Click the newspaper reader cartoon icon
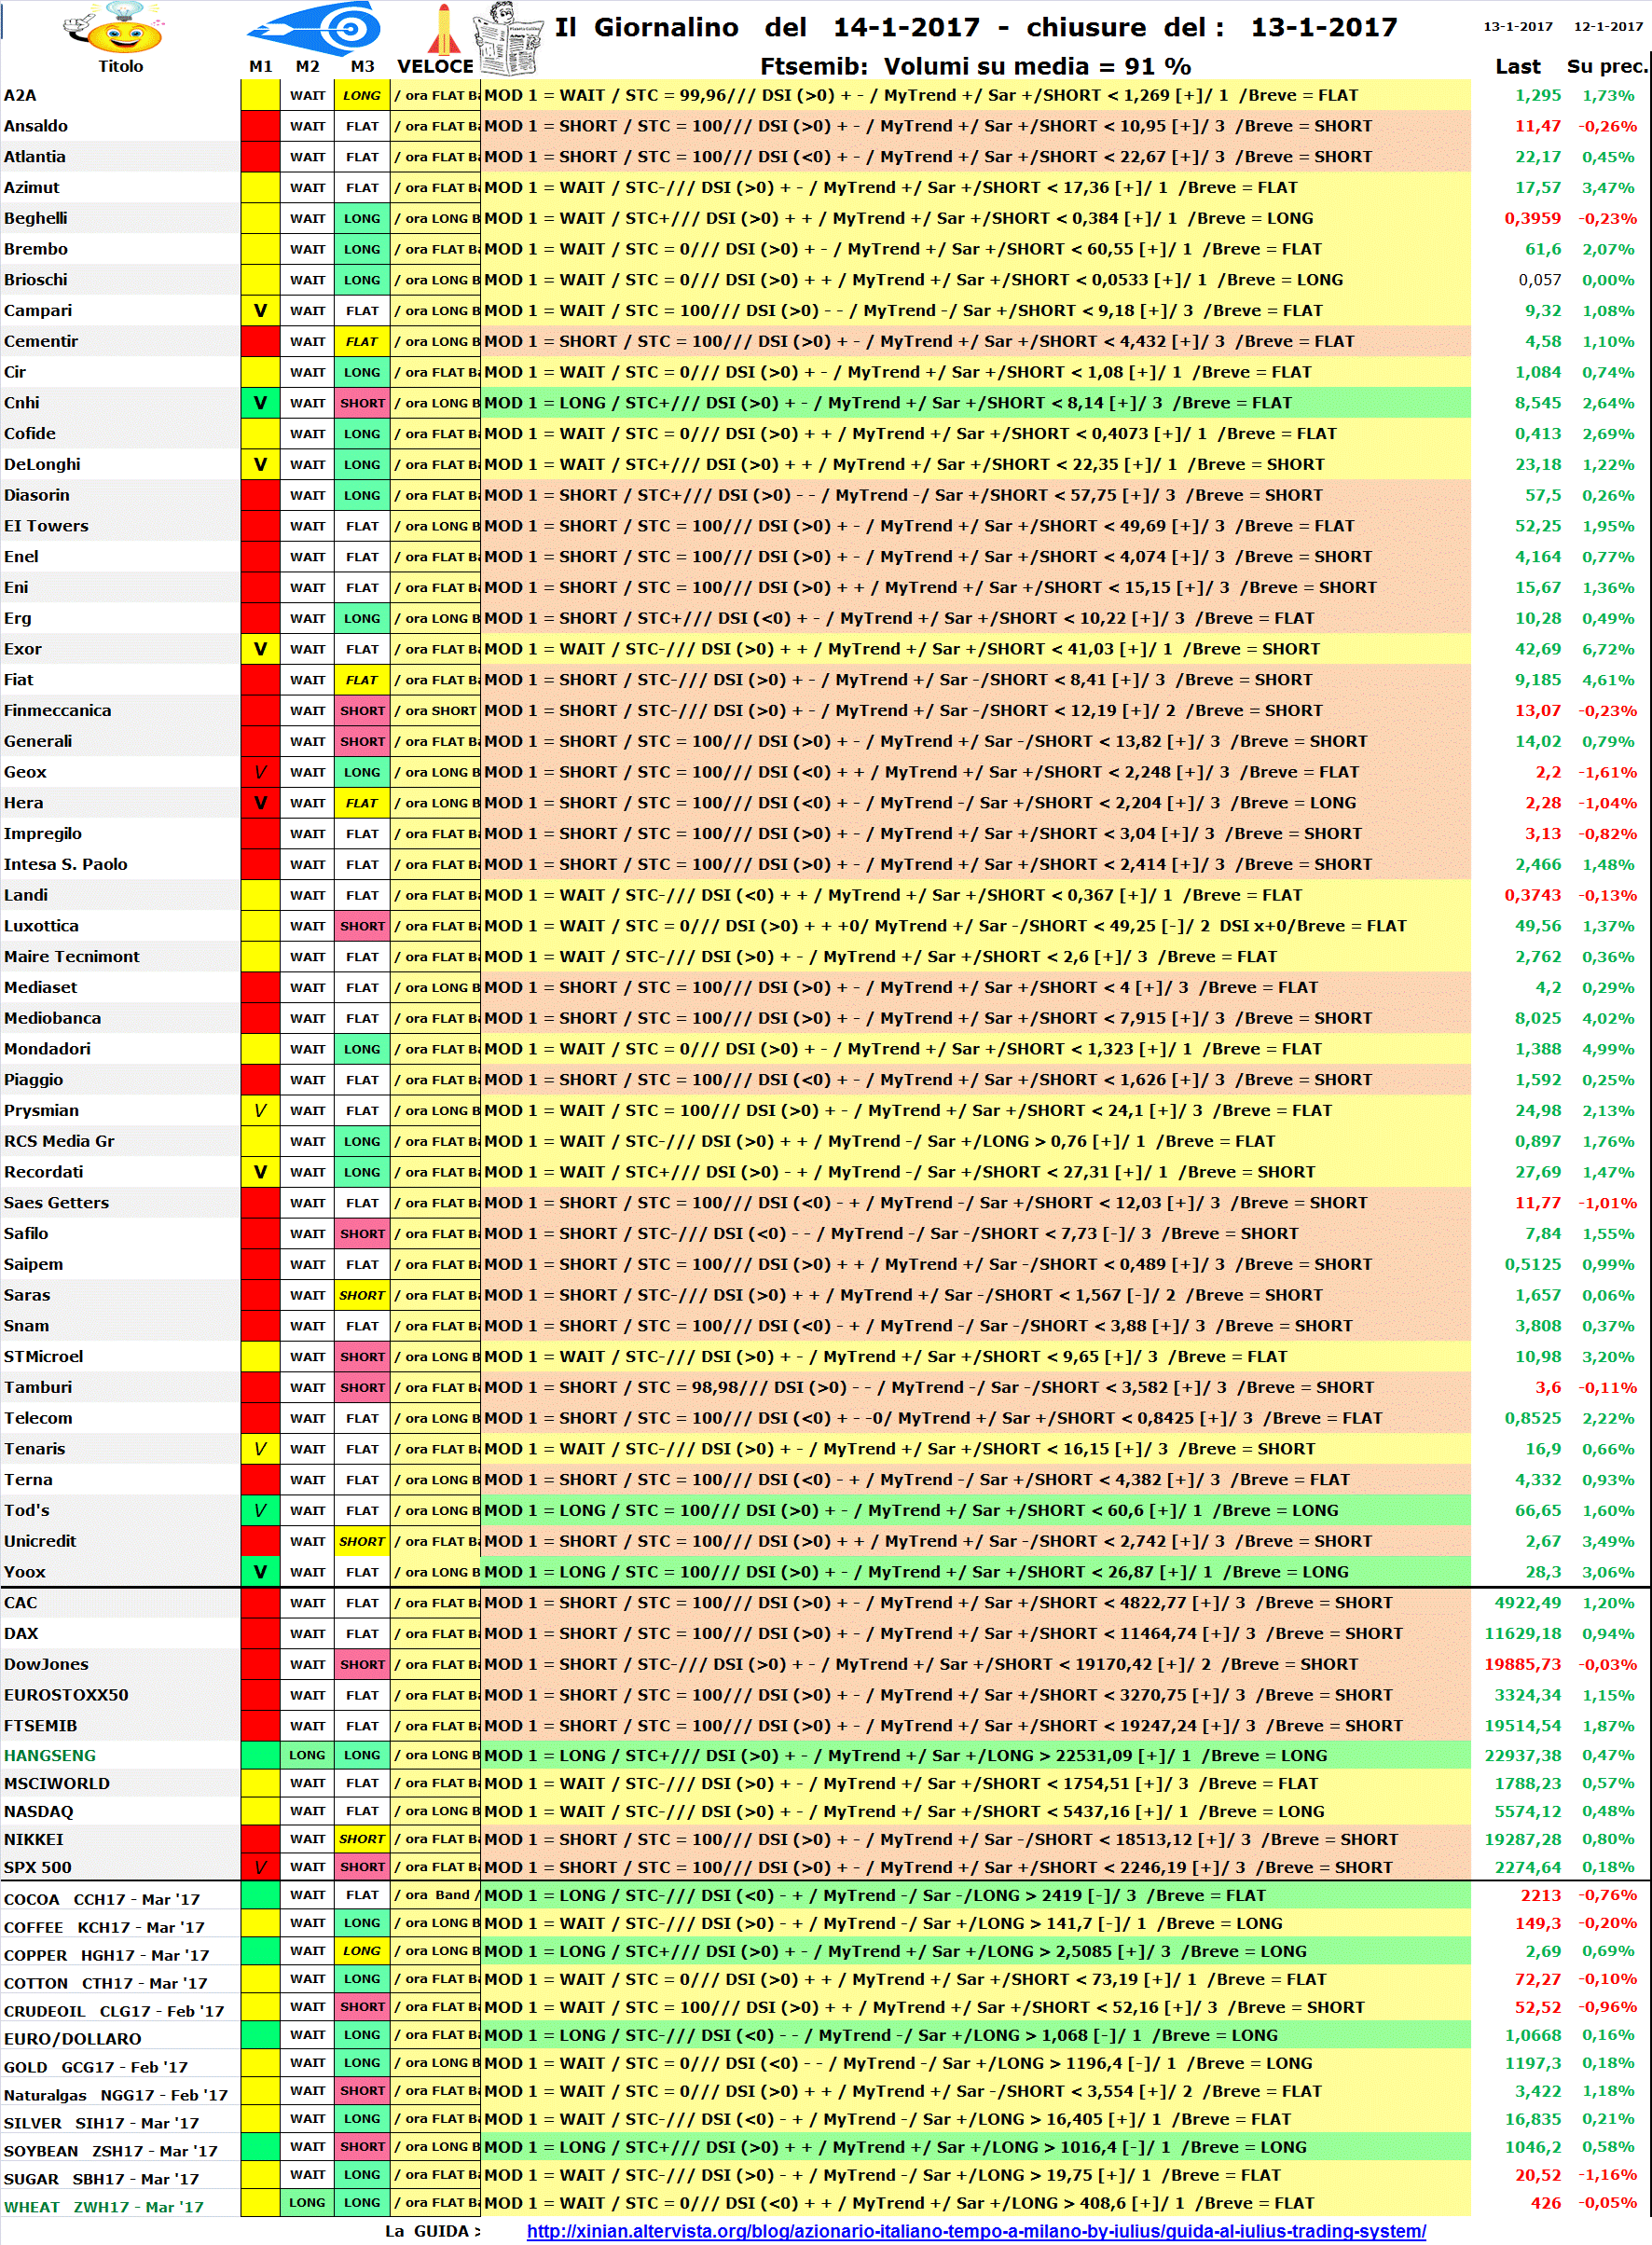 click(508, 38)
